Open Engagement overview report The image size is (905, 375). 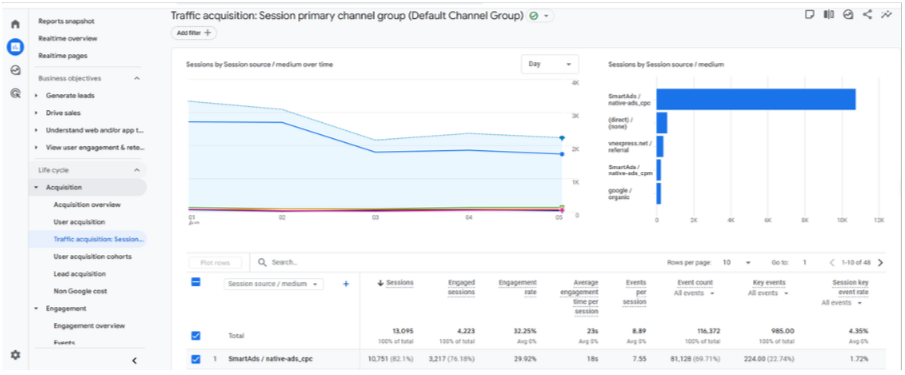89,326
